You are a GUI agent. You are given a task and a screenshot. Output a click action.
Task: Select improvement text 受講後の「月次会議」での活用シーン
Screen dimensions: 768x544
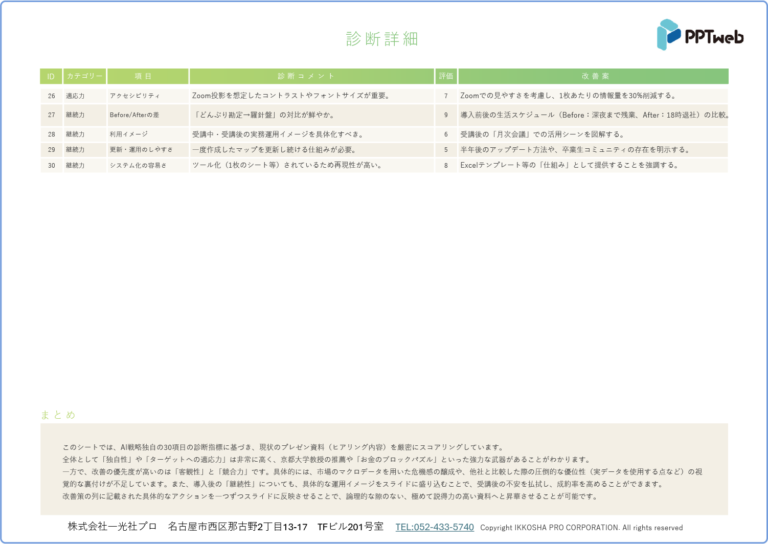(x=542, y=134)
